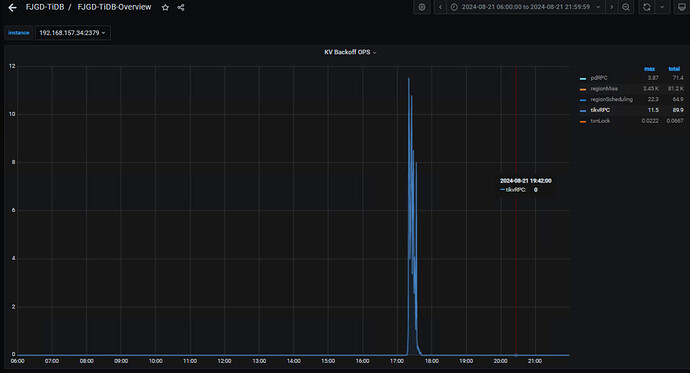Sort legend by max column

(650, 69)
